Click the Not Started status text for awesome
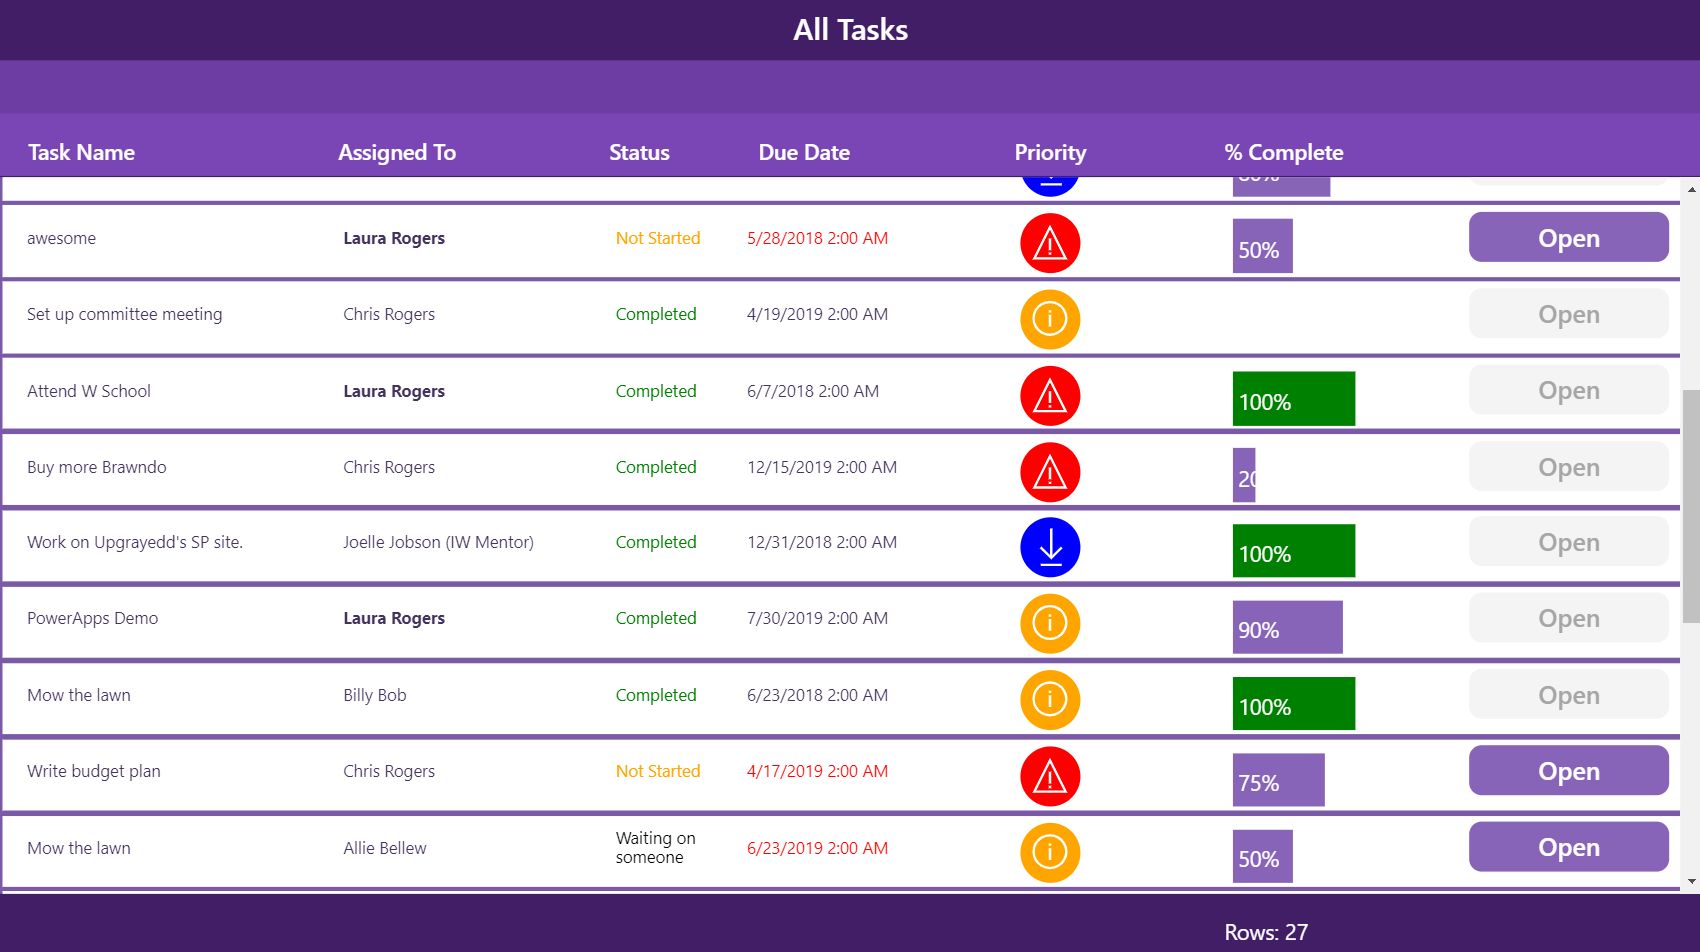 click(x=657, y=238)
